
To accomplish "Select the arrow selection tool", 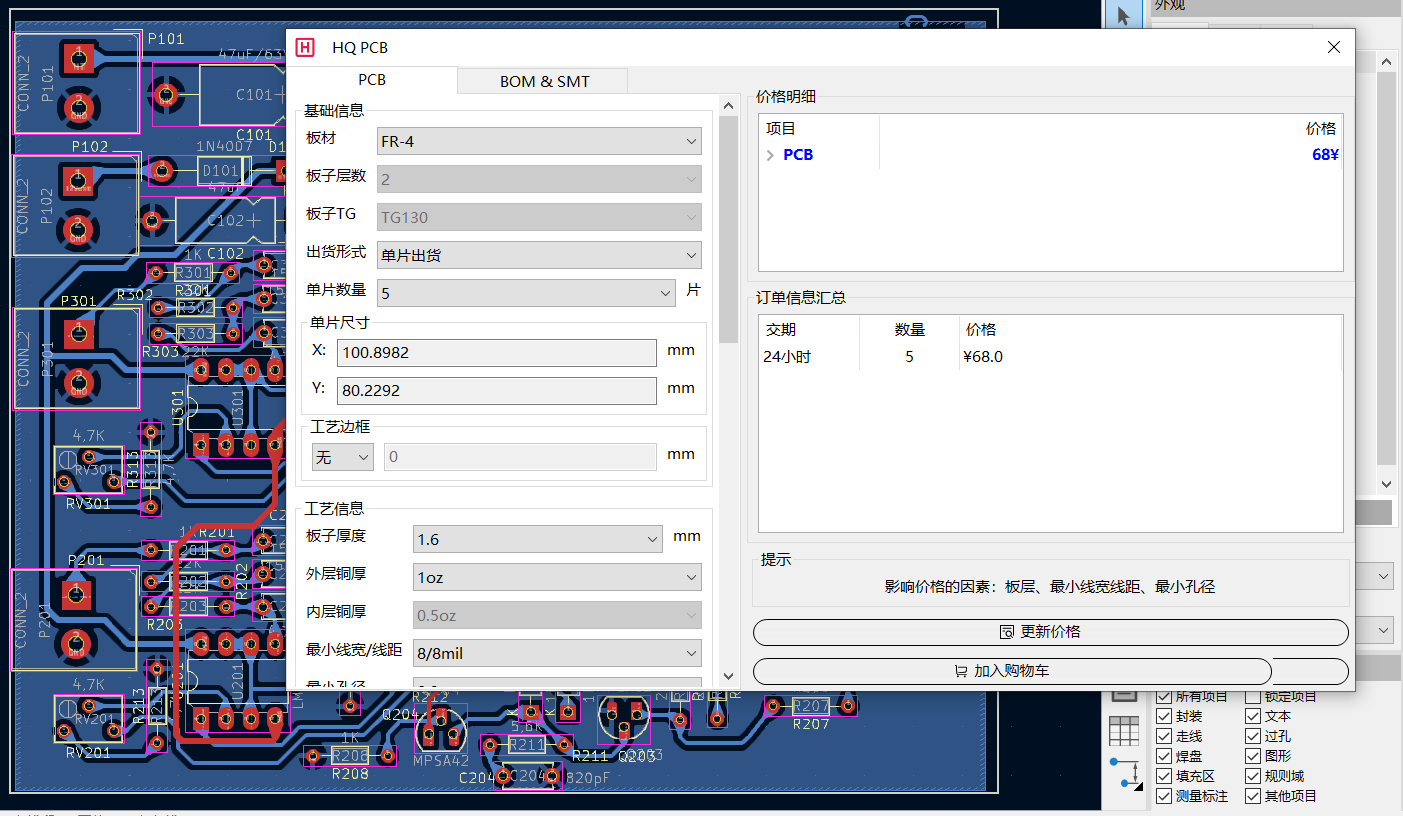I will coord(1124,15).
